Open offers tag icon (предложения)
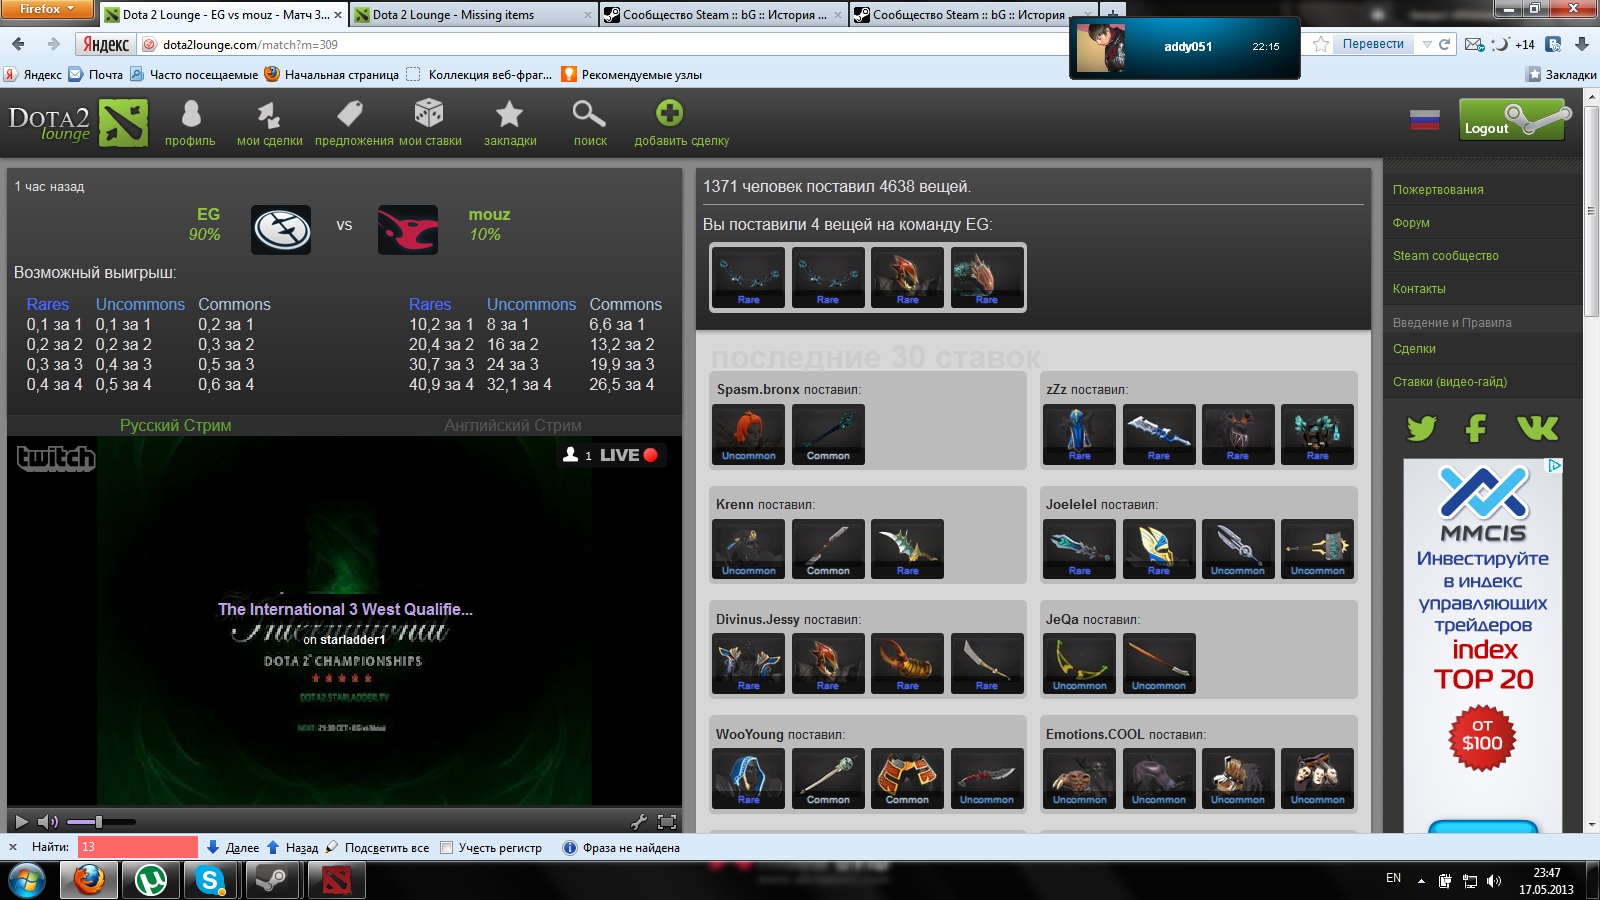 pyautogui.click(x=349, y=114)
